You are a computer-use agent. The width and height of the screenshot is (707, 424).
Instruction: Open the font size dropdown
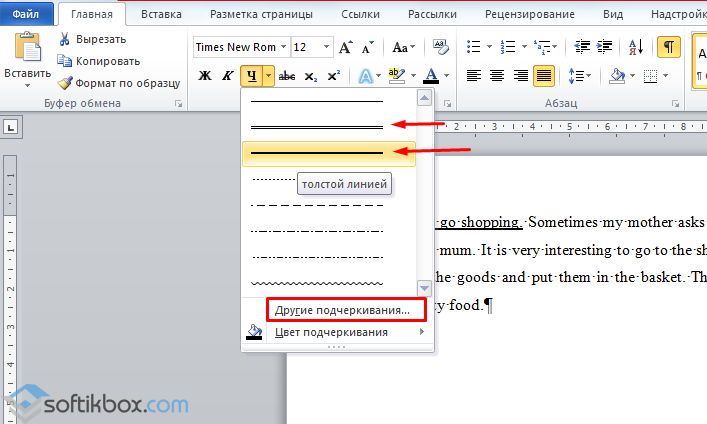[x=327, y=47]
